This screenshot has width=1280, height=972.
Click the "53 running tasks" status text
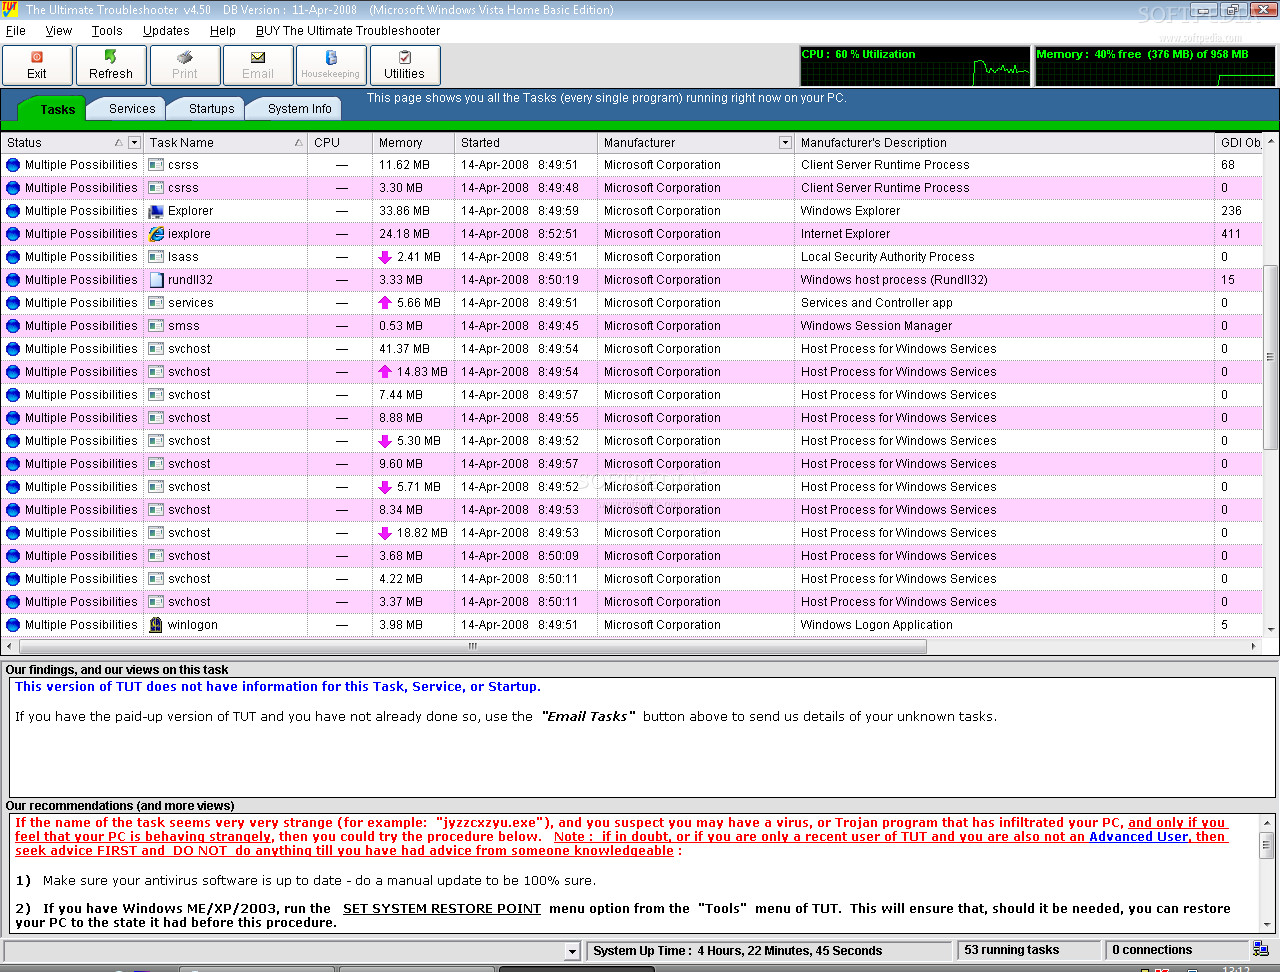click(x=1012, y=950)
